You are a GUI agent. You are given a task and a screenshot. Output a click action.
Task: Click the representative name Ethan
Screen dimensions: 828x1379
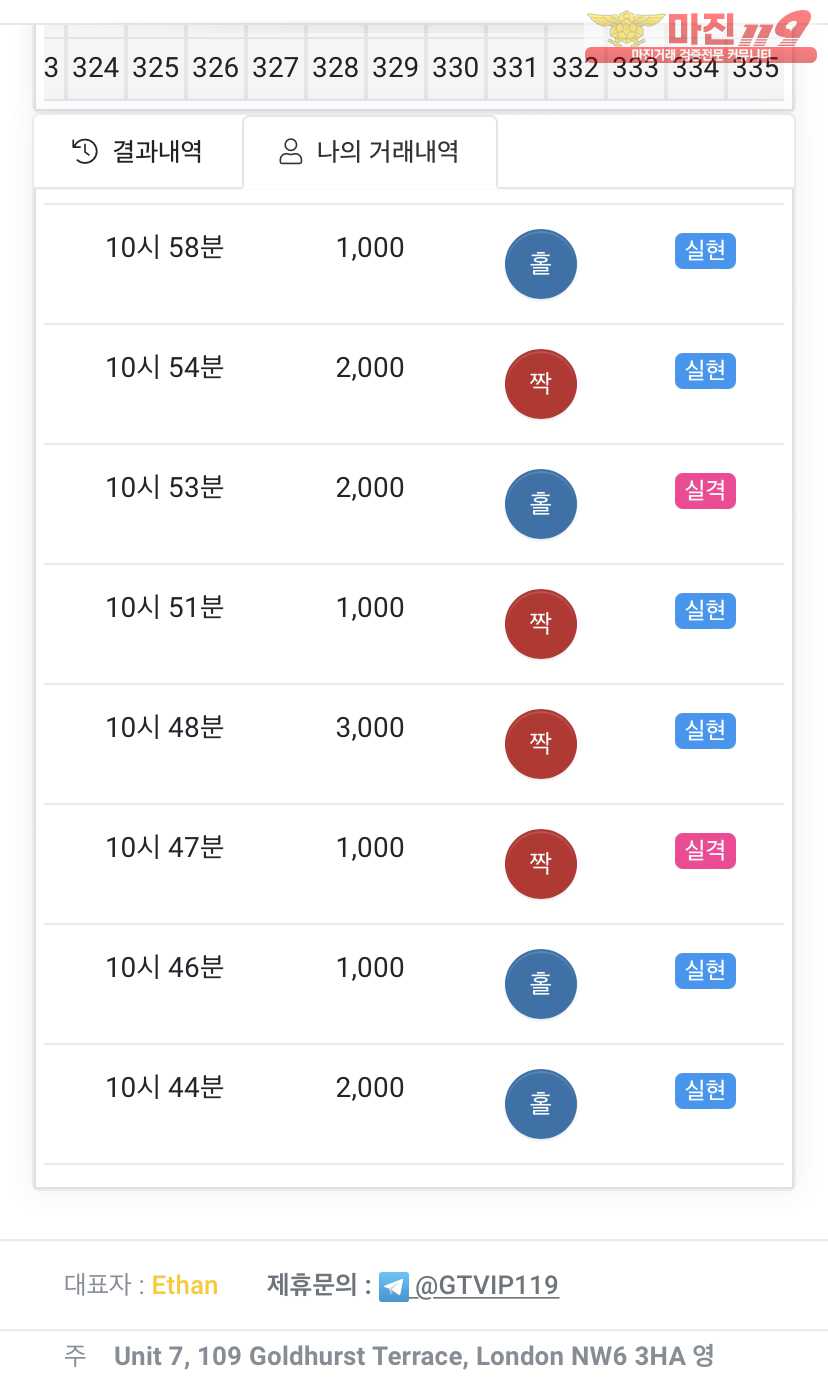pyautogui.click(x=185, y=1285)
